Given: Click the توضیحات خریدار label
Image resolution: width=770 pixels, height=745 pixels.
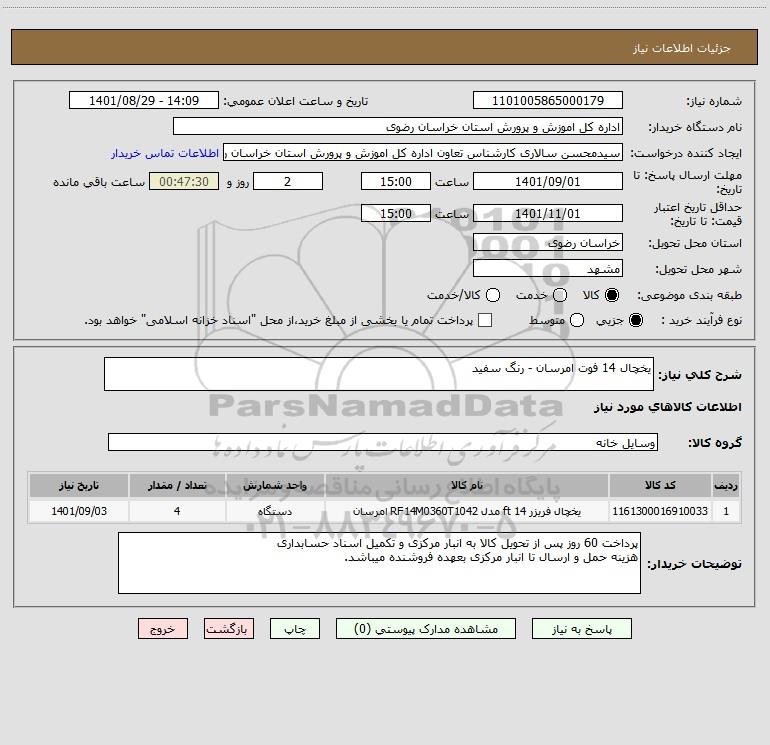Looking at the screenshot, I should (x=694, y=564).
